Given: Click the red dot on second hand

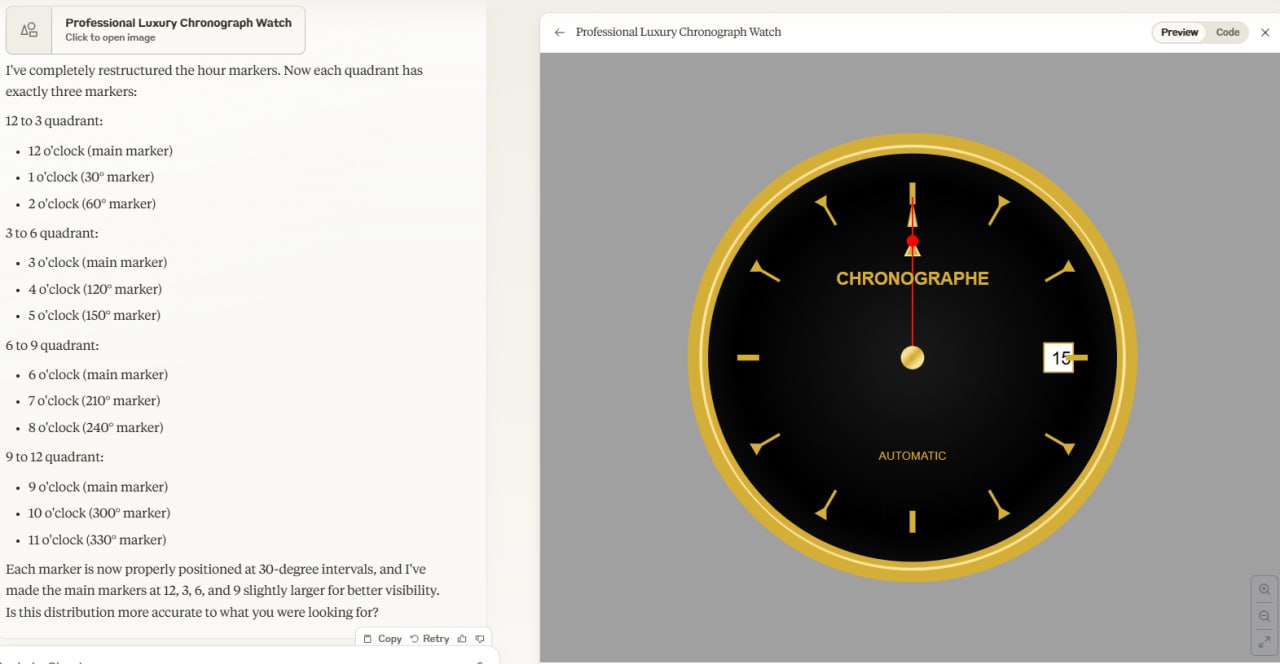Looking at the screenshot, I should [912, 241].
